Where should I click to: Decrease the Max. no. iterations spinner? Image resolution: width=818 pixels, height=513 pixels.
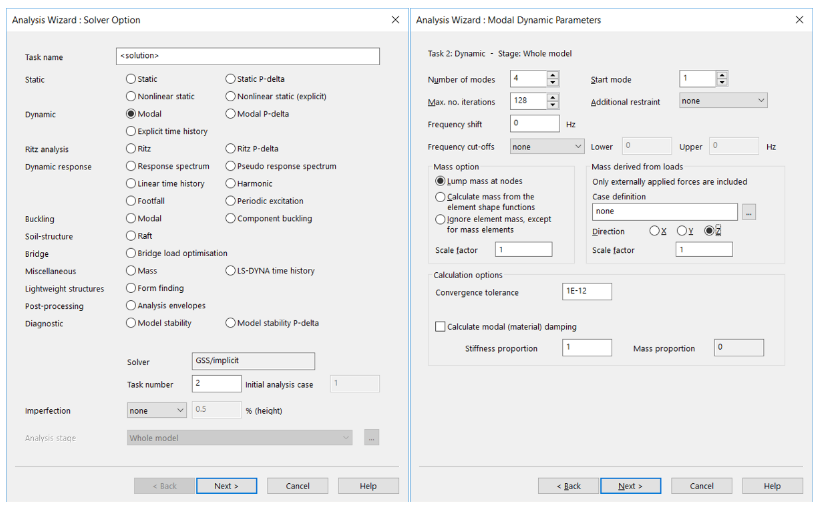point(552,105)
